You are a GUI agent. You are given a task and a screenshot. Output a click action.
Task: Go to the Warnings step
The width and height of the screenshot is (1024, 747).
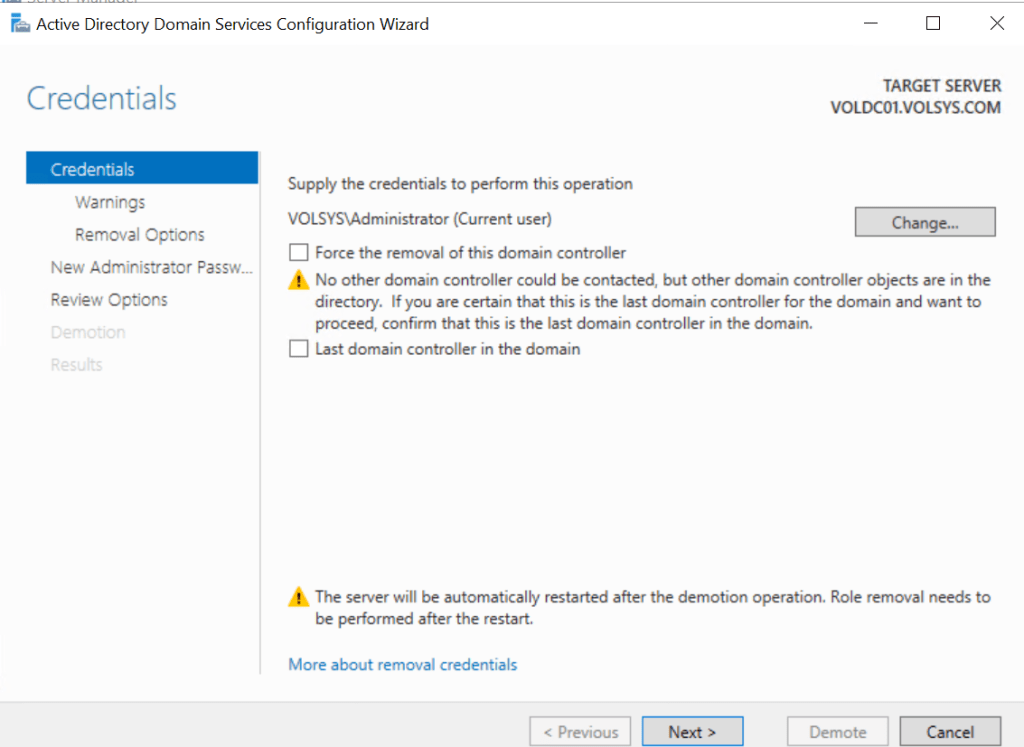110,202
